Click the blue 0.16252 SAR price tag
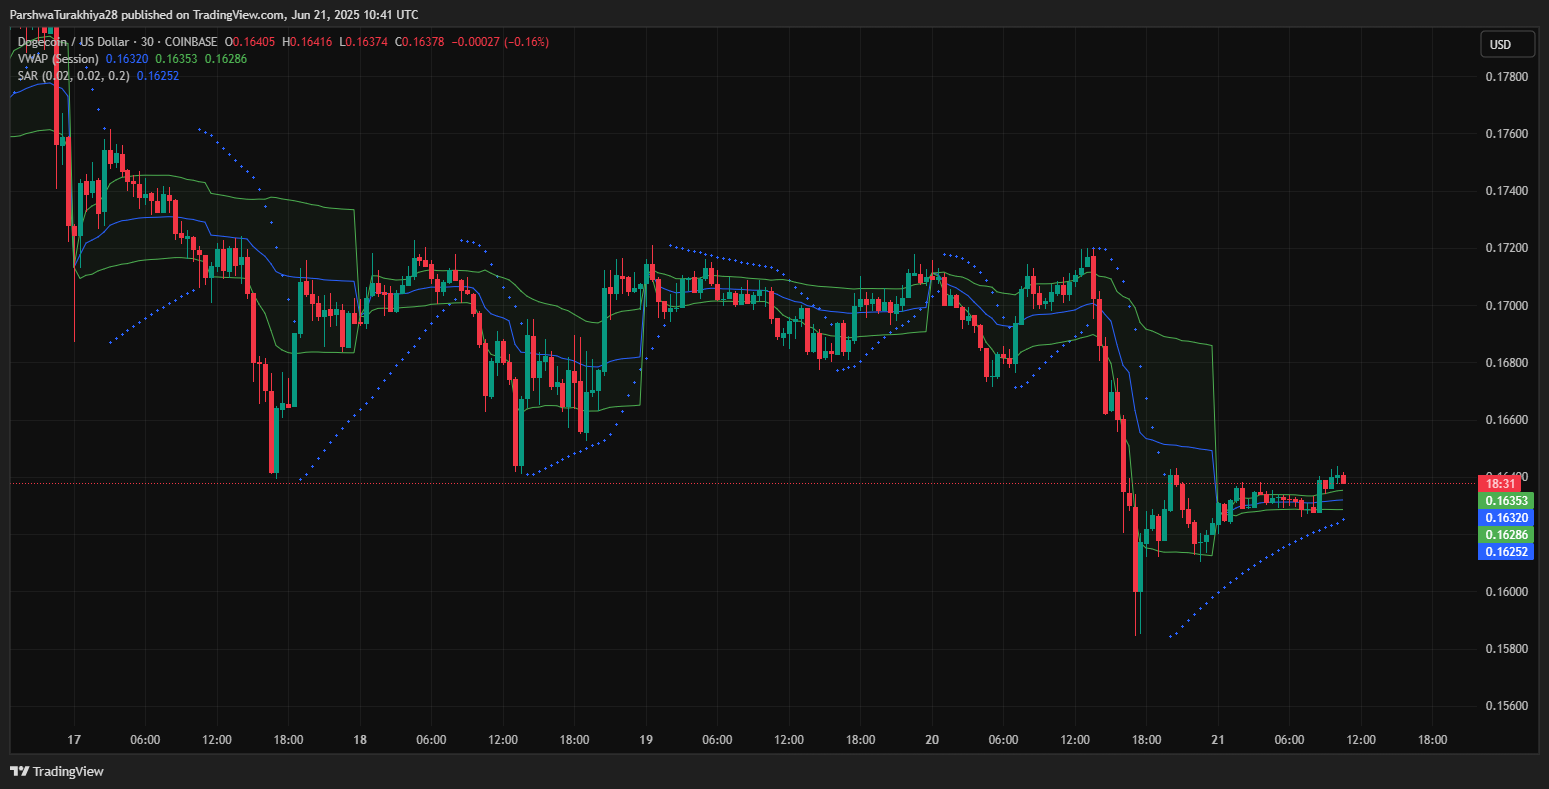This screenshot has width=1549, height=789. 1505,551
